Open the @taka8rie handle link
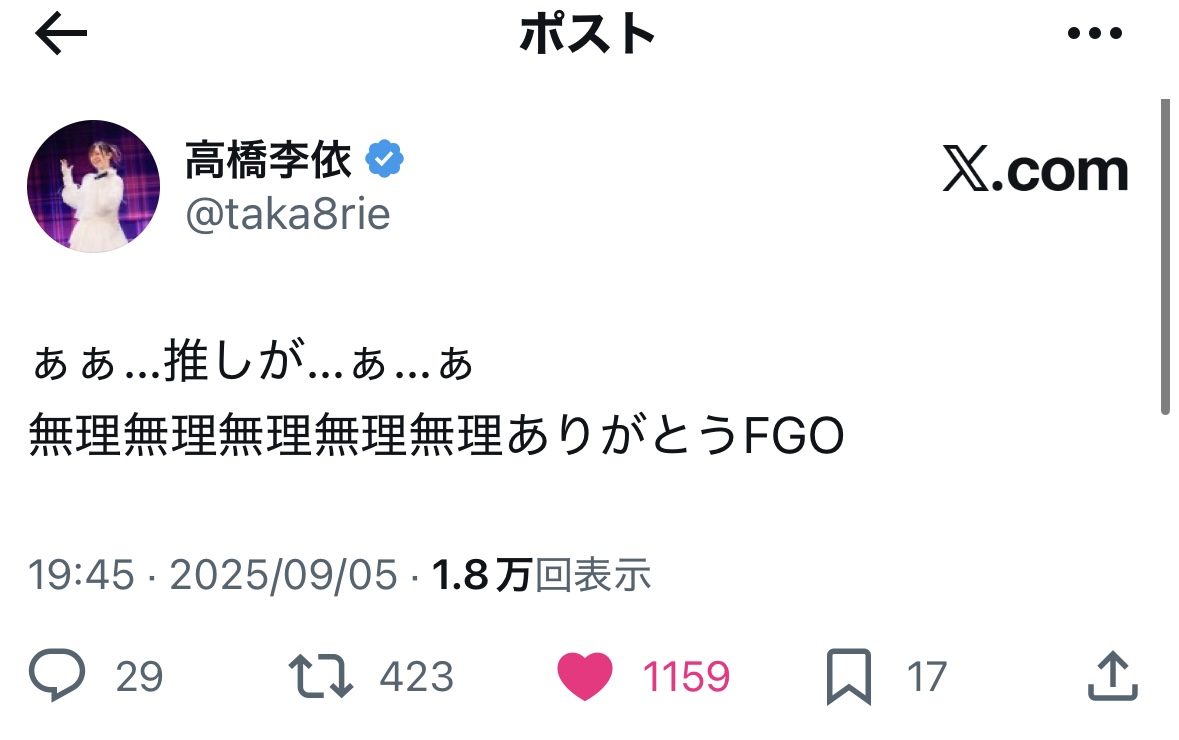This screenshot has height=740, width=1179. point(288,213)
